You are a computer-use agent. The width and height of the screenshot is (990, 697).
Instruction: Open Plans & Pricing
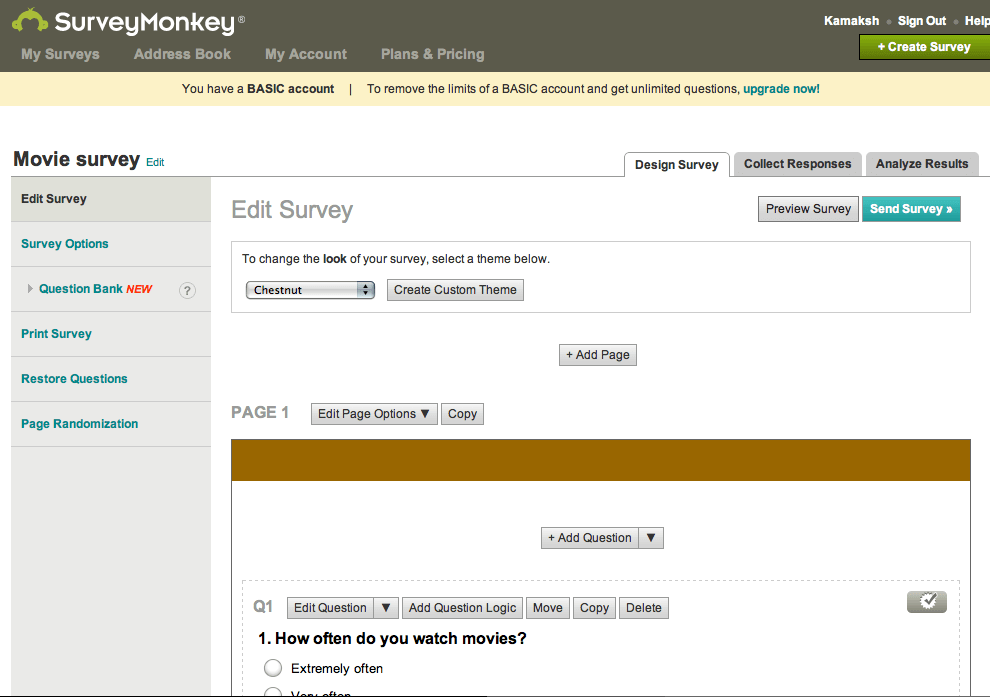point(432,54)
